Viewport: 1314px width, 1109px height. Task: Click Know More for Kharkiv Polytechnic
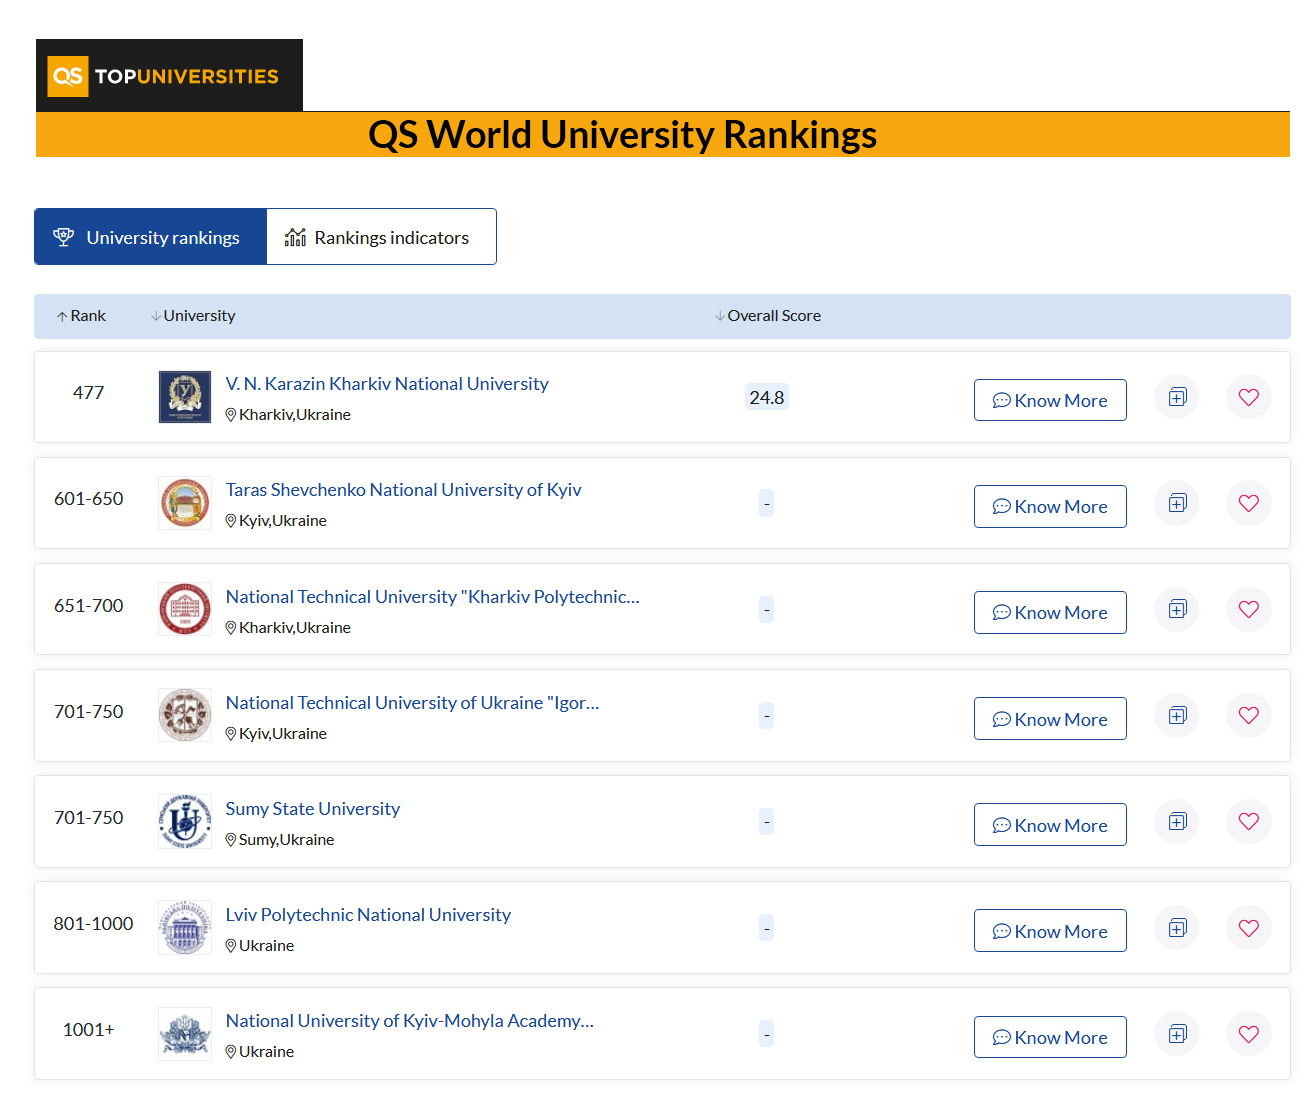(x=1050, y=612)
